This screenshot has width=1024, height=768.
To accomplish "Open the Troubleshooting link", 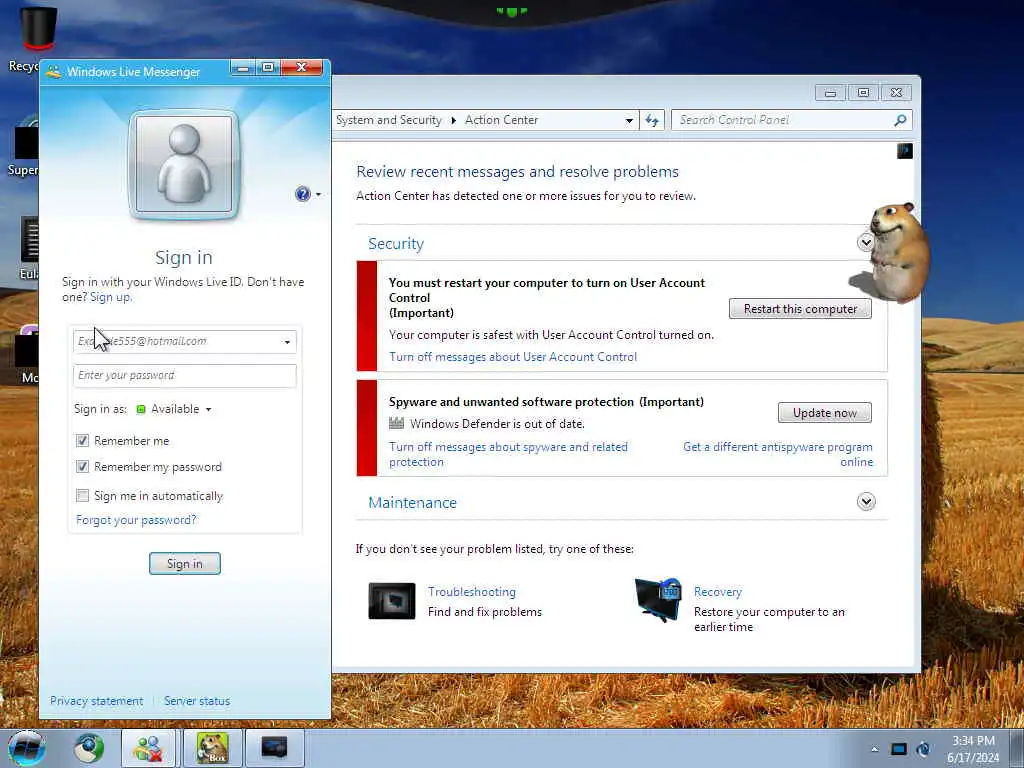I will 472,592.
